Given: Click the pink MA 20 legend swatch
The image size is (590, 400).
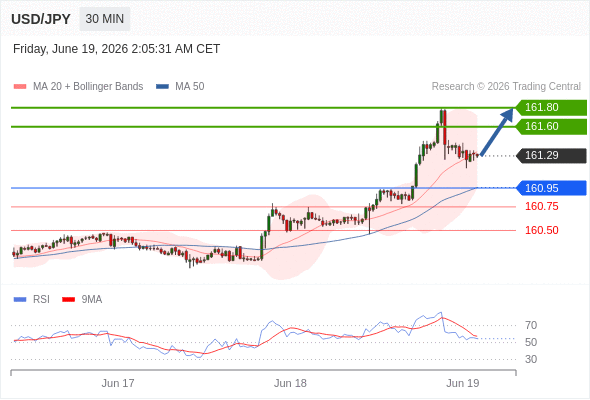Looking at the screenshot, I should [x=20, y=87].
